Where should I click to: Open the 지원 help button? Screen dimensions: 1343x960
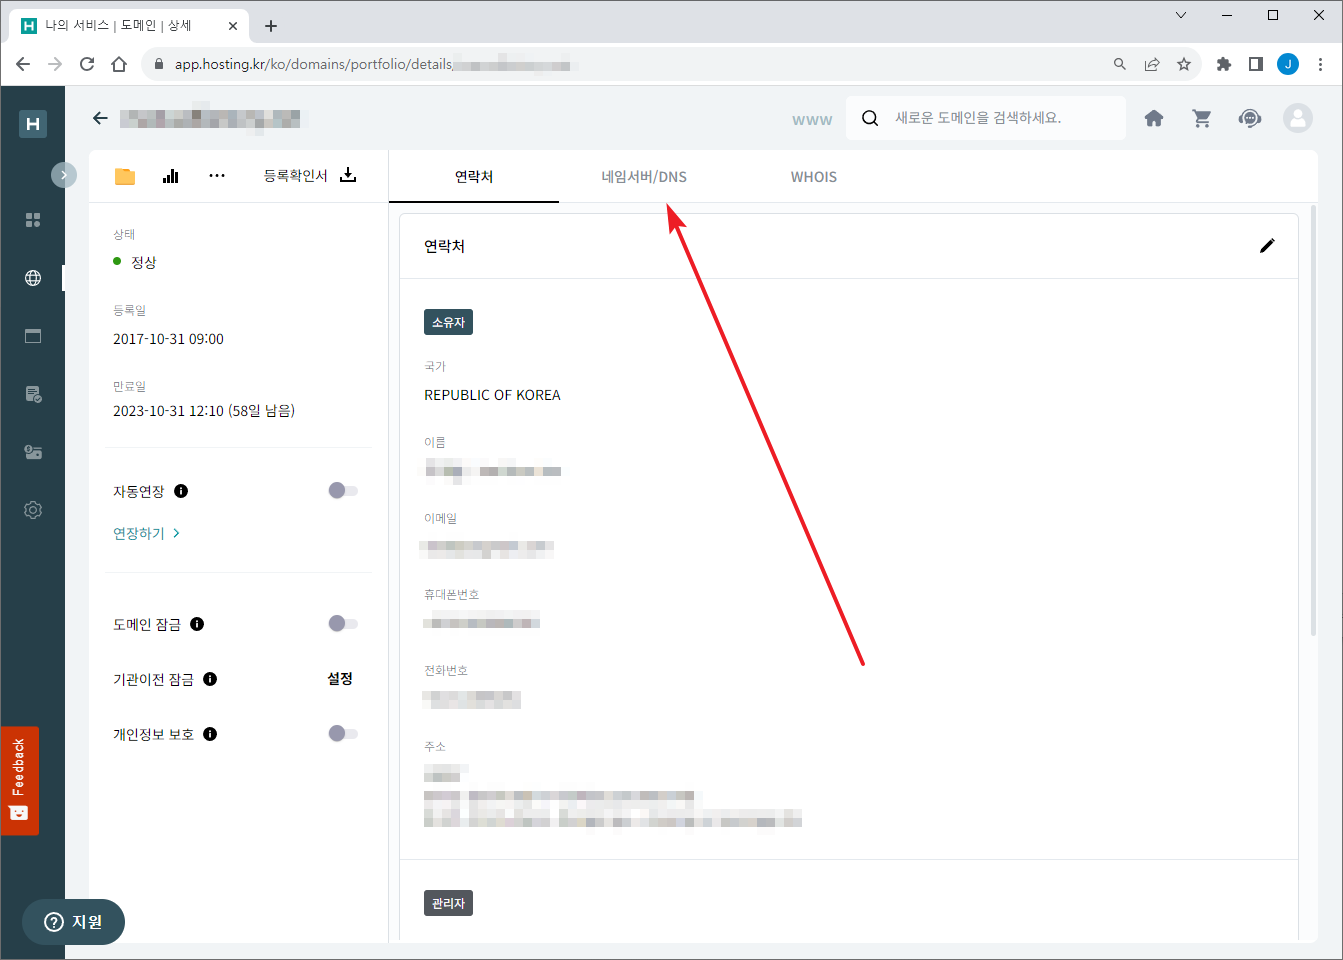74,922
